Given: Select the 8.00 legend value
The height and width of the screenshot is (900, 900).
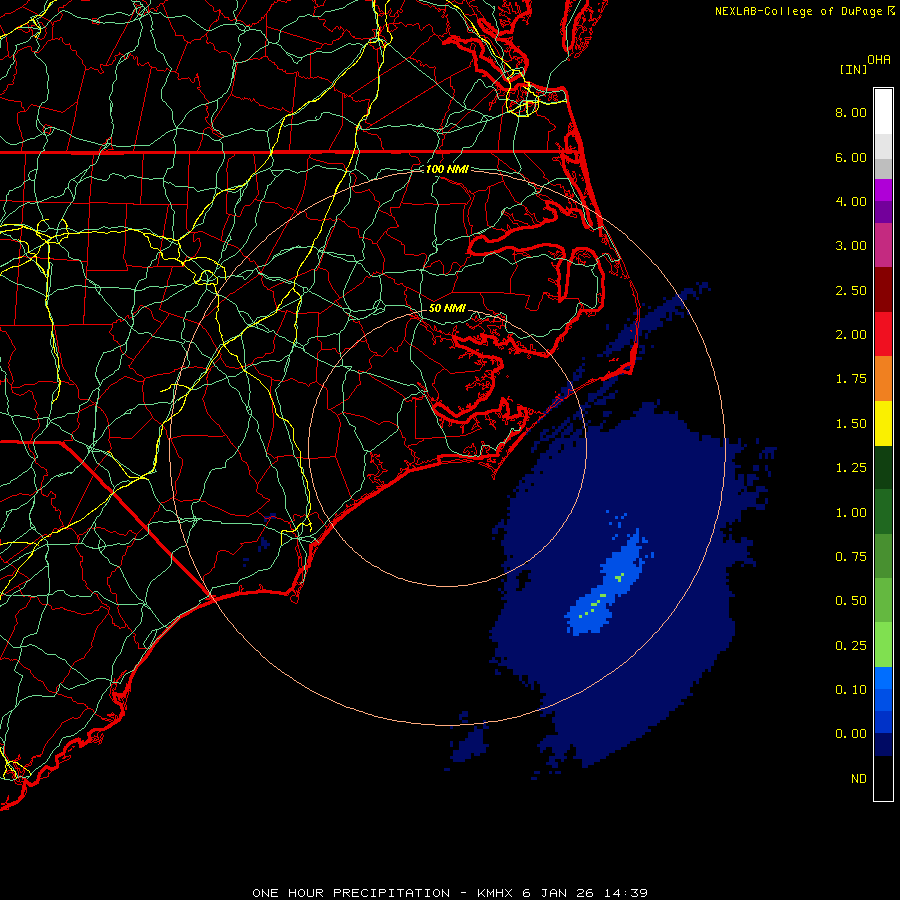Looking at the screenshot, I should (851, 112).
